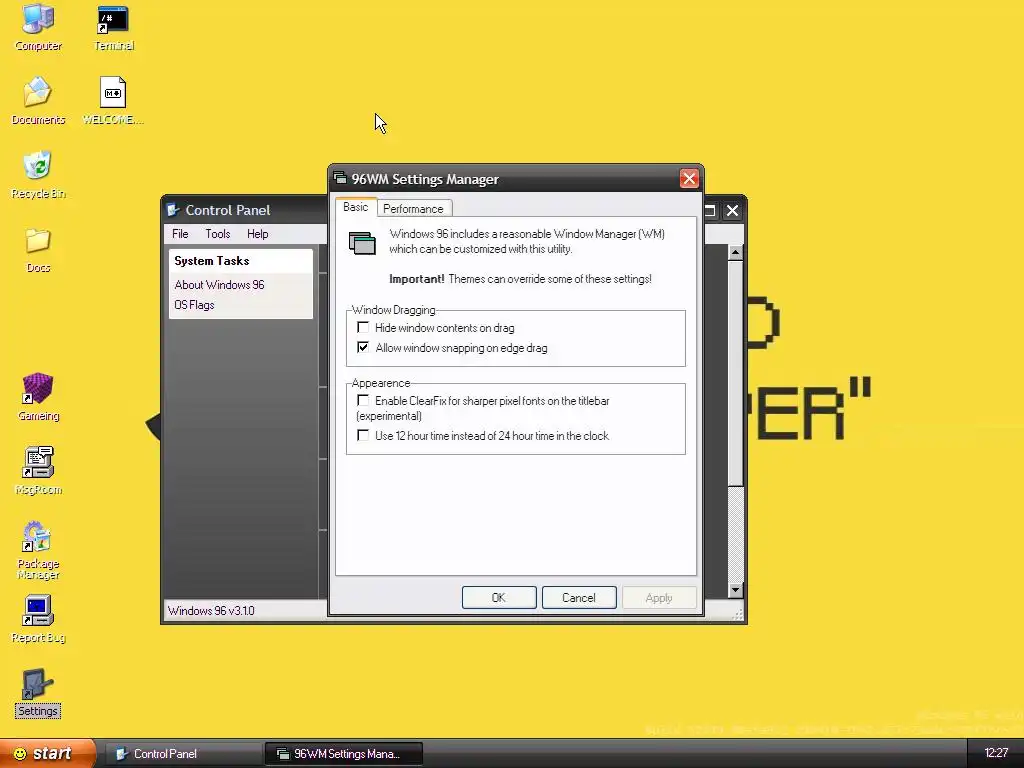Switch to 96WM Settings Manager taskbar item

pyautogui.click(x=344, y=754)
